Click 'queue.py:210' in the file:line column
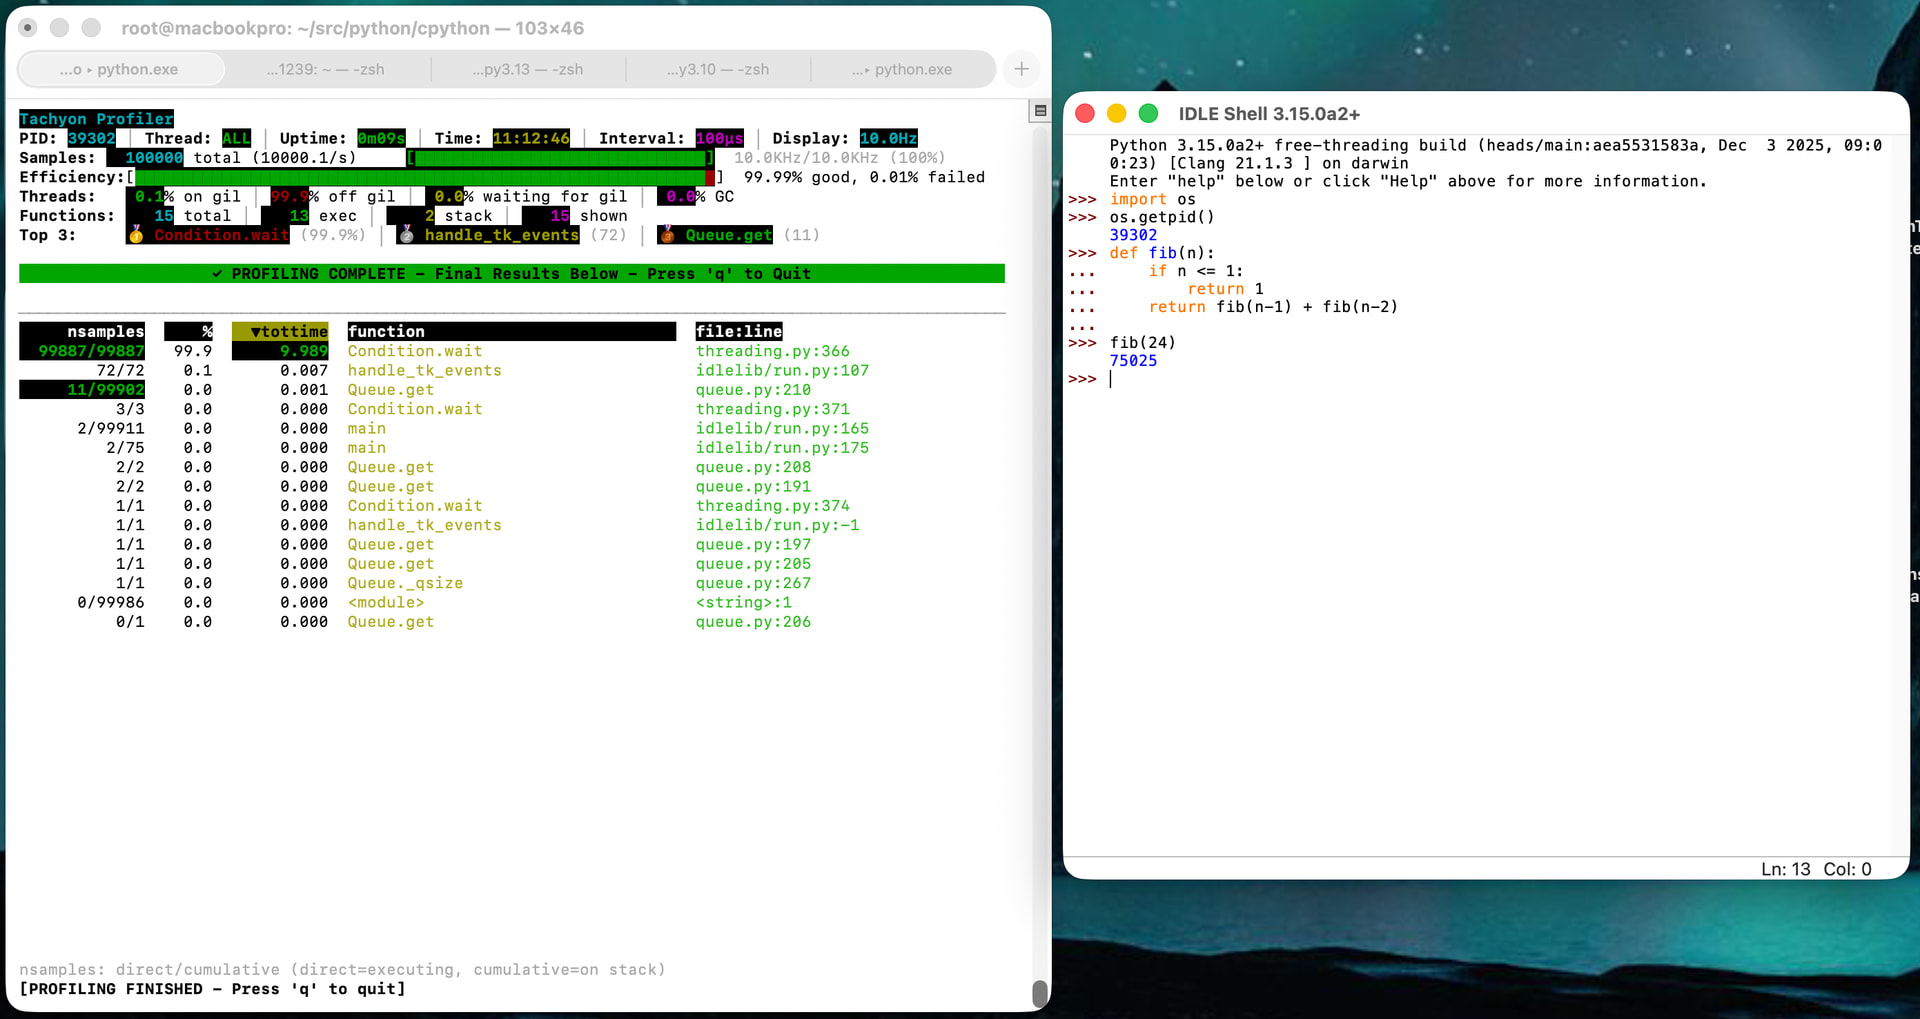The height and width of the screenshot is (1019, 1920). (x=753, y=390)
